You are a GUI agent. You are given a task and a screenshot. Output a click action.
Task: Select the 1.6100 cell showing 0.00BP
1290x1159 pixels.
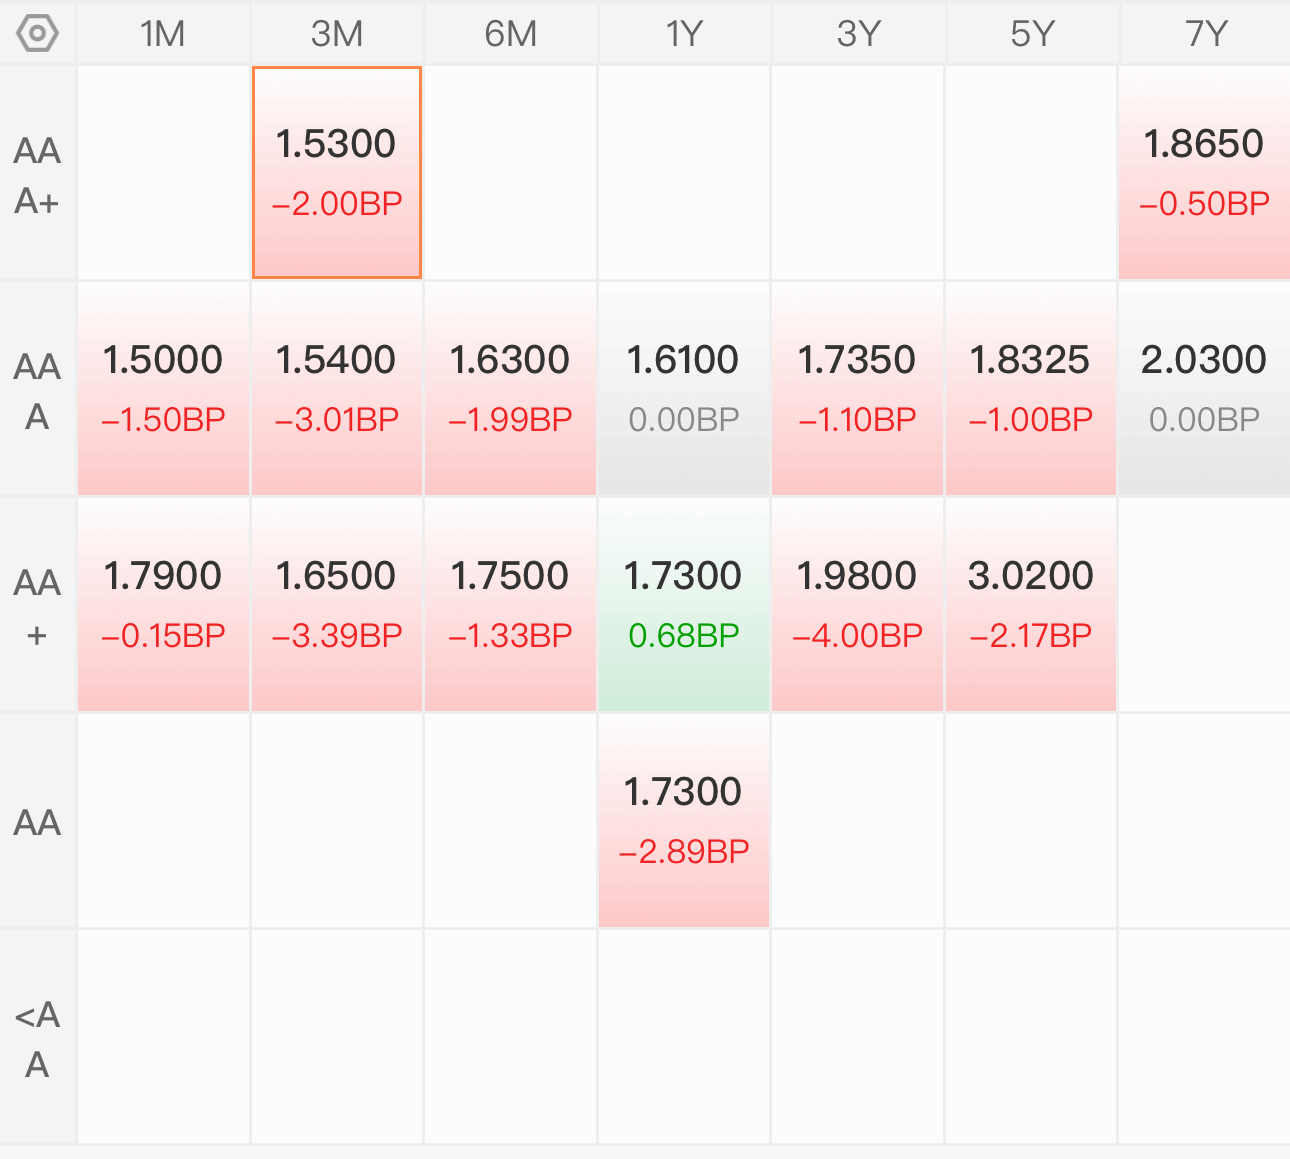684,389
